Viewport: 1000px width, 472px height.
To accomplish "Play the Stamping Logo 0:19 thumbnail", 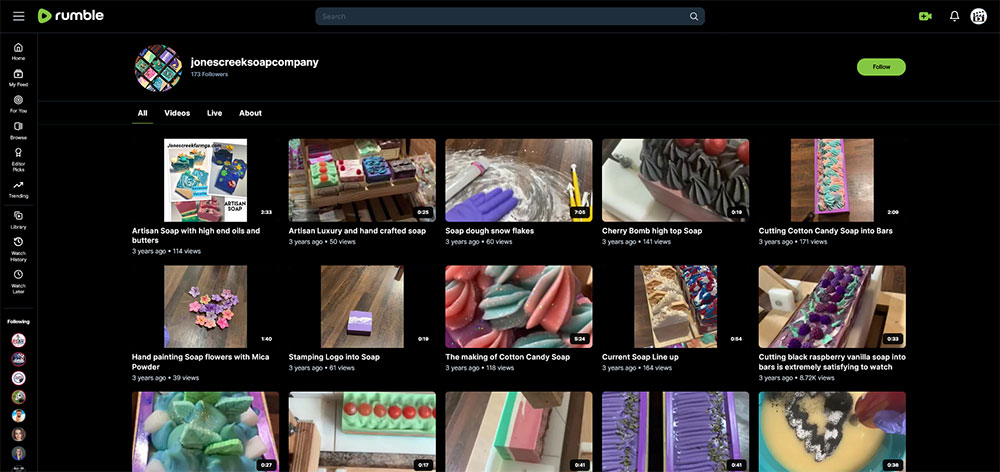I will click(x=362, y=307).
